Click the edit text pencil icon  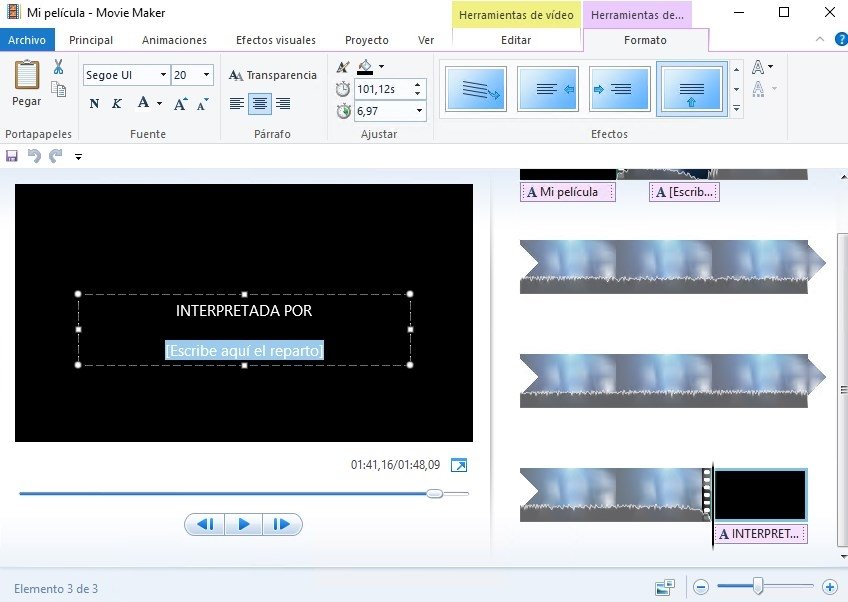click(342, 67)
